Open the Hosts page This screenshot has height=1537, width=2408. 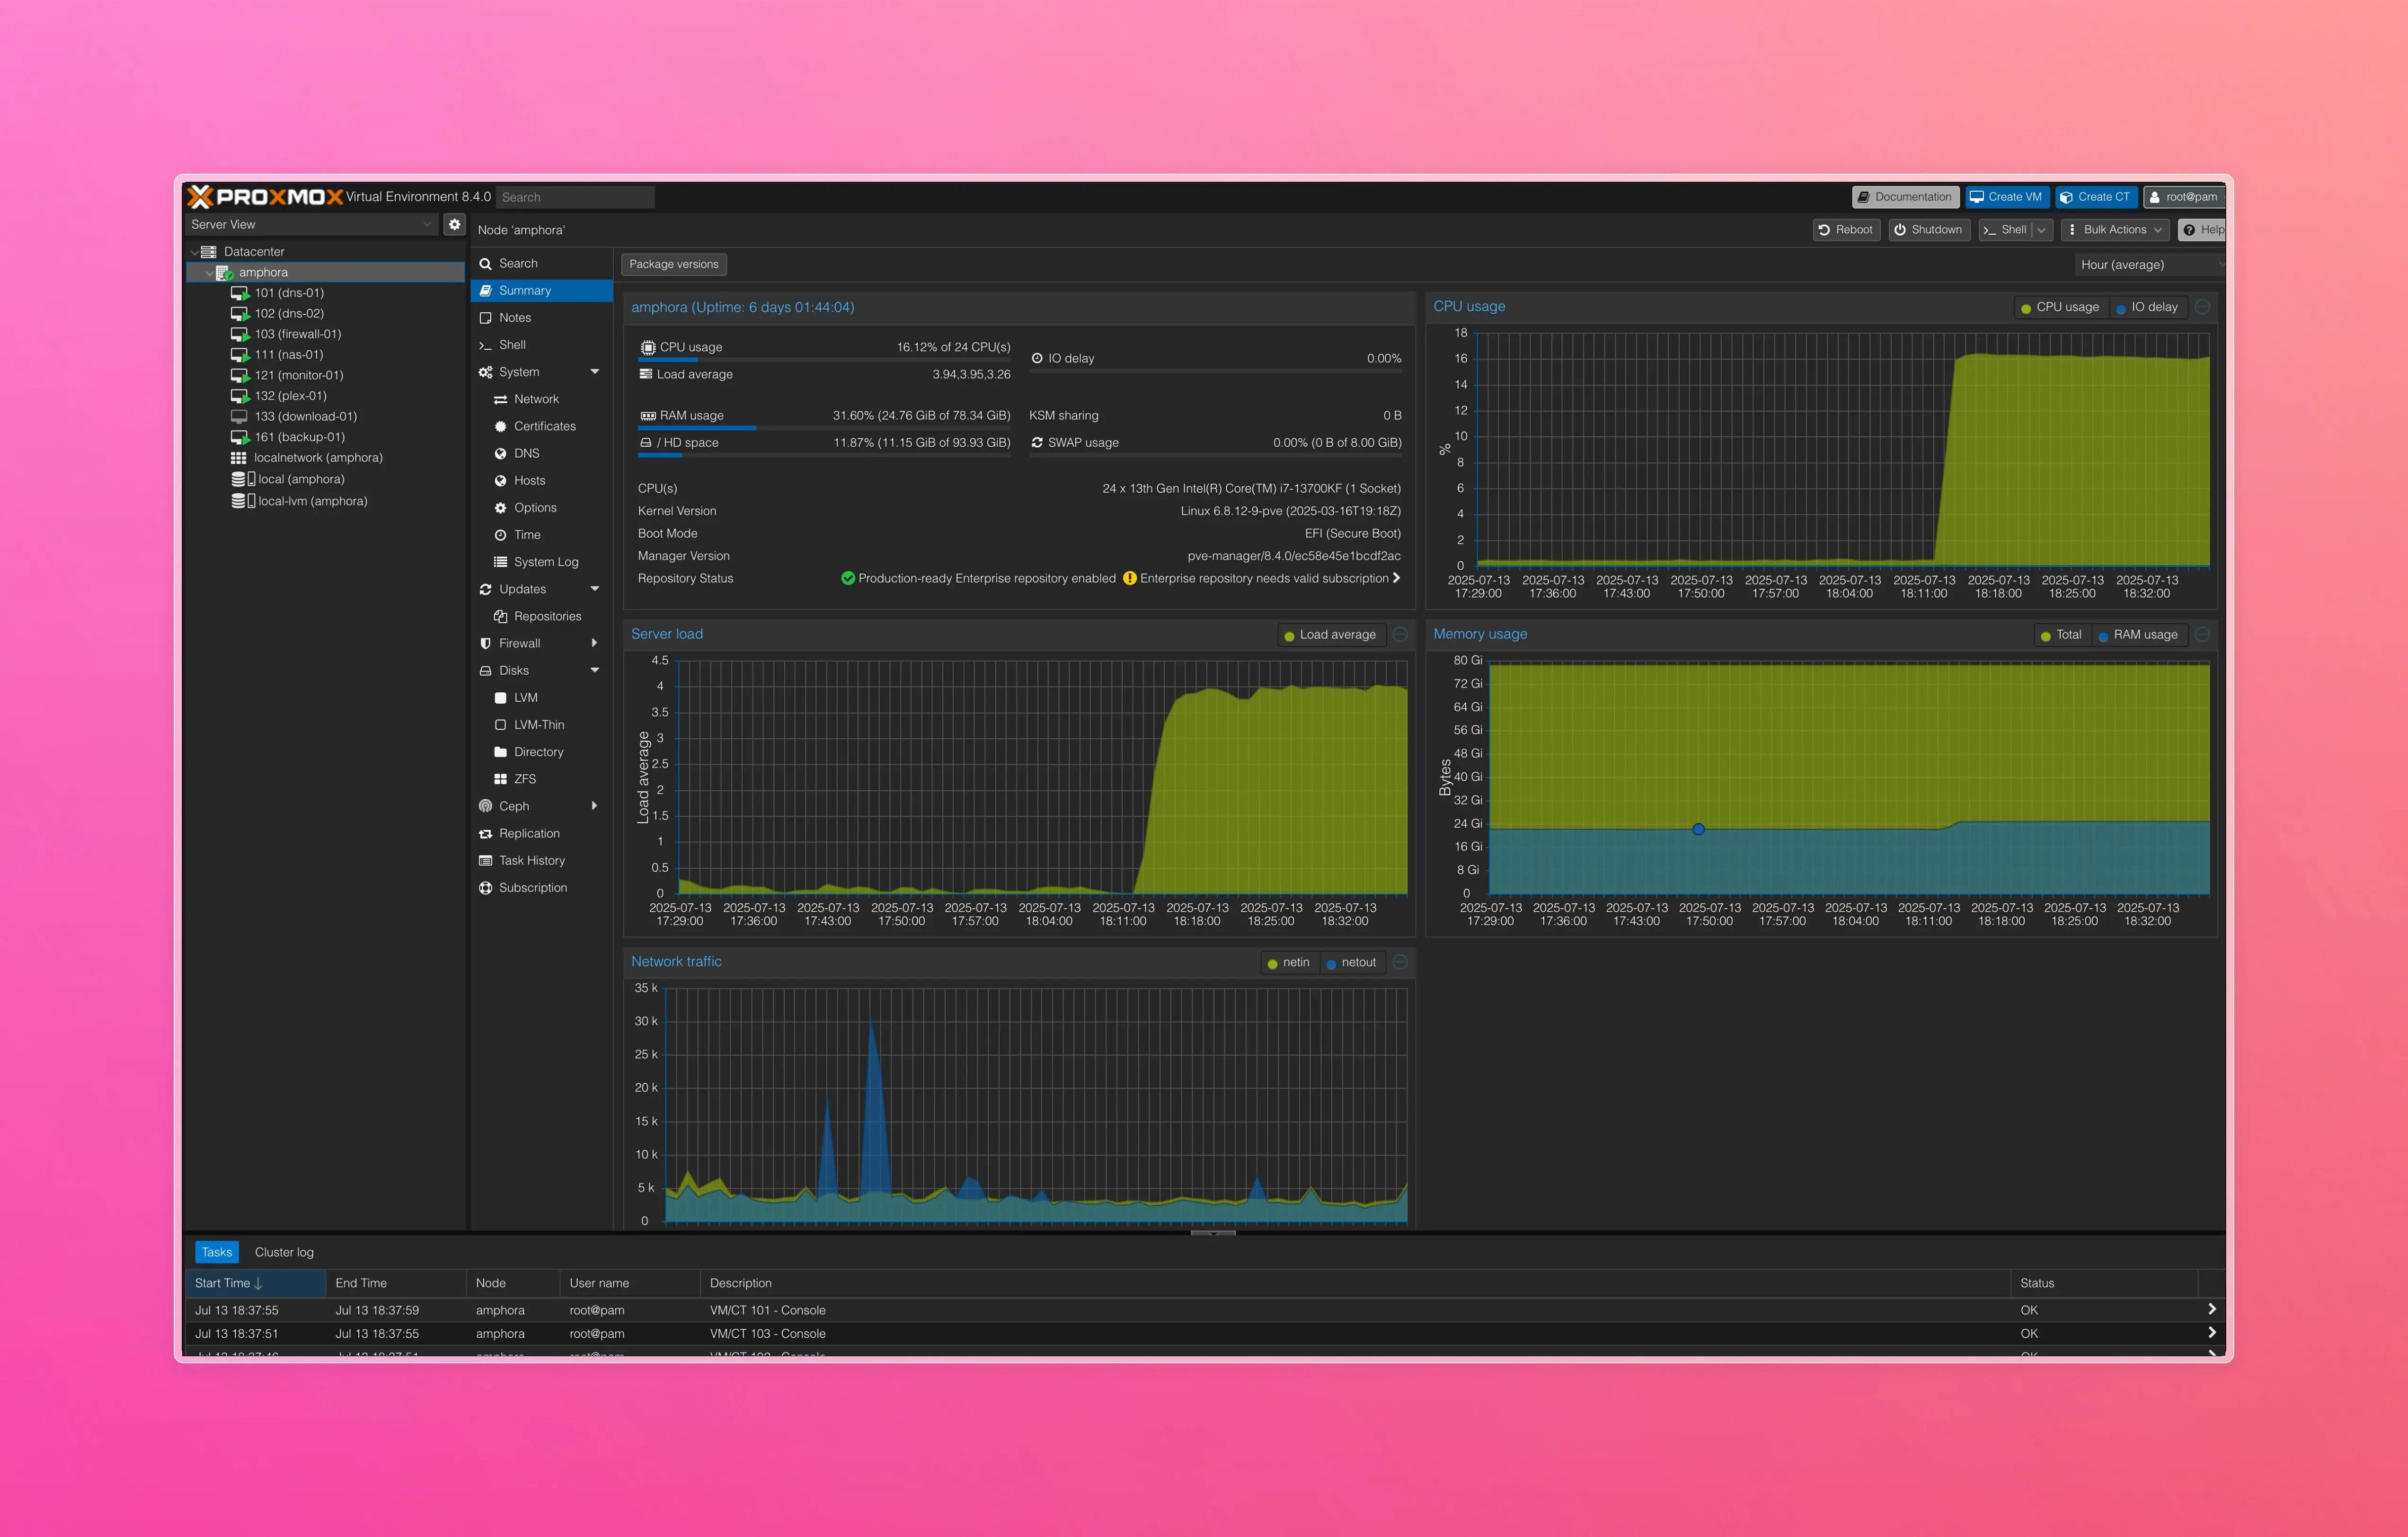point(541,480)
